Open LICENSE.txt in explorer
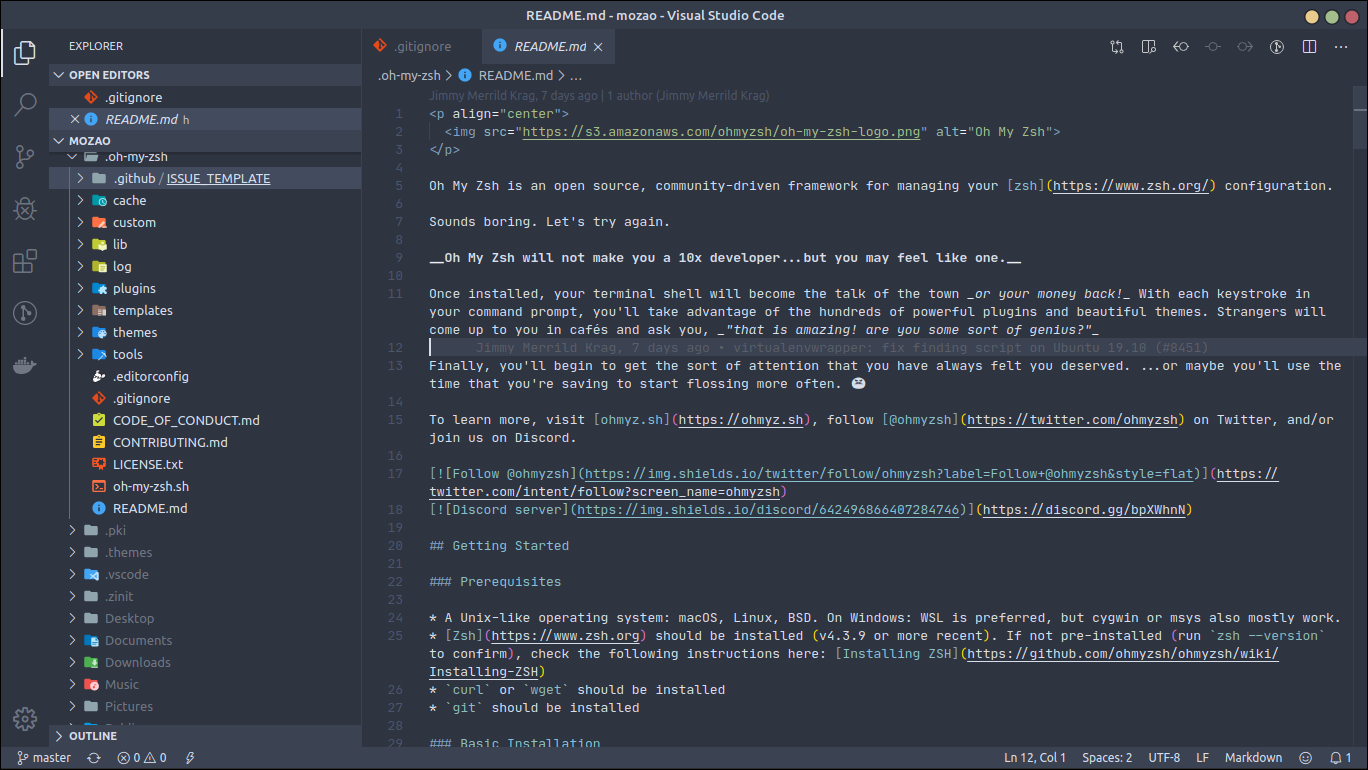 coord(205,464)
